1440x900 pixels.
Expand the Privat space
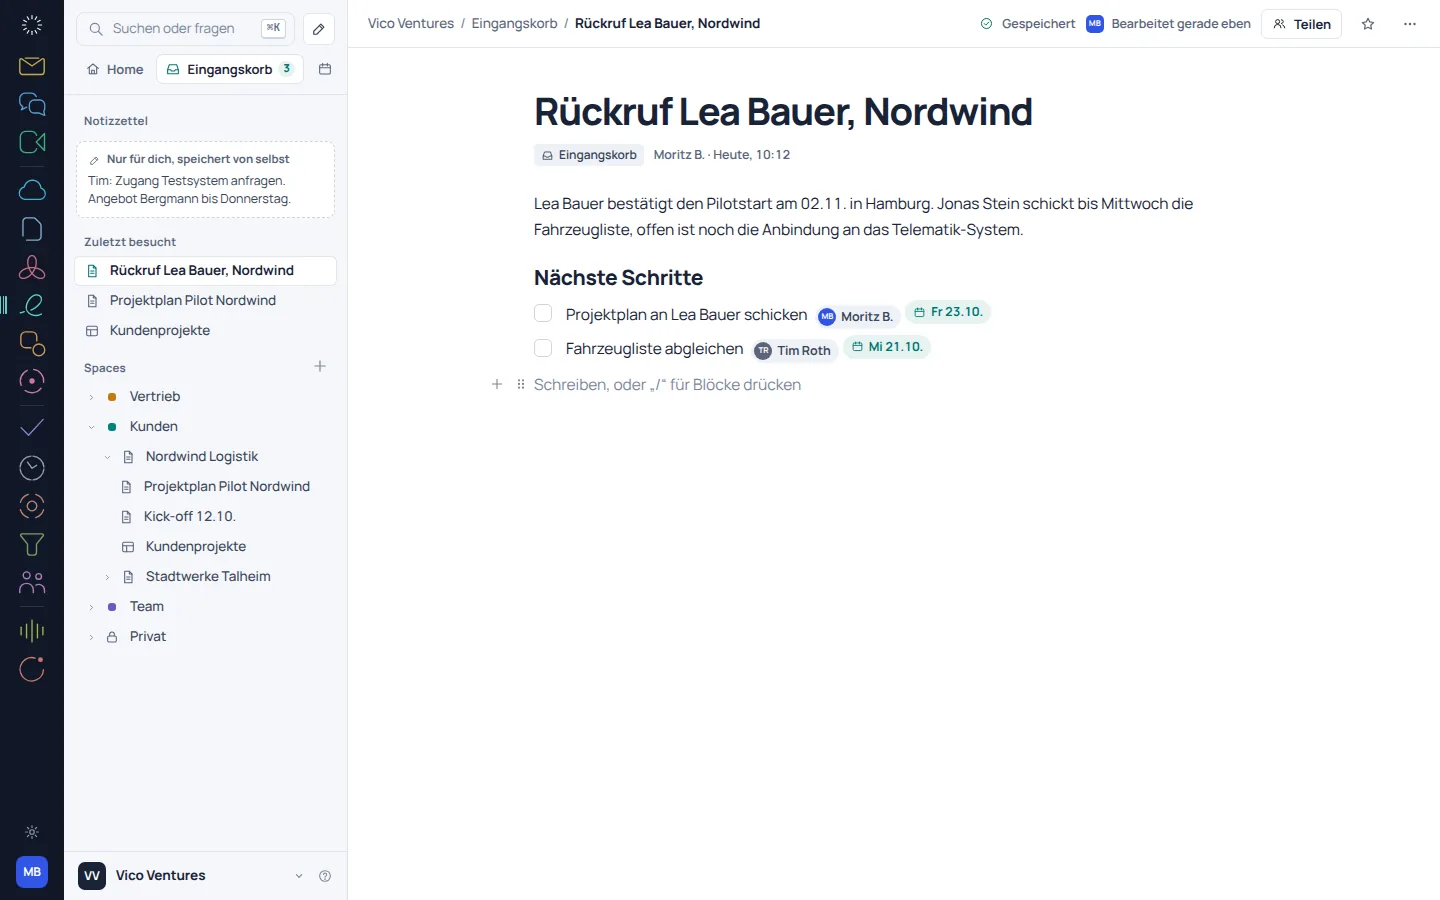[91, 637]
